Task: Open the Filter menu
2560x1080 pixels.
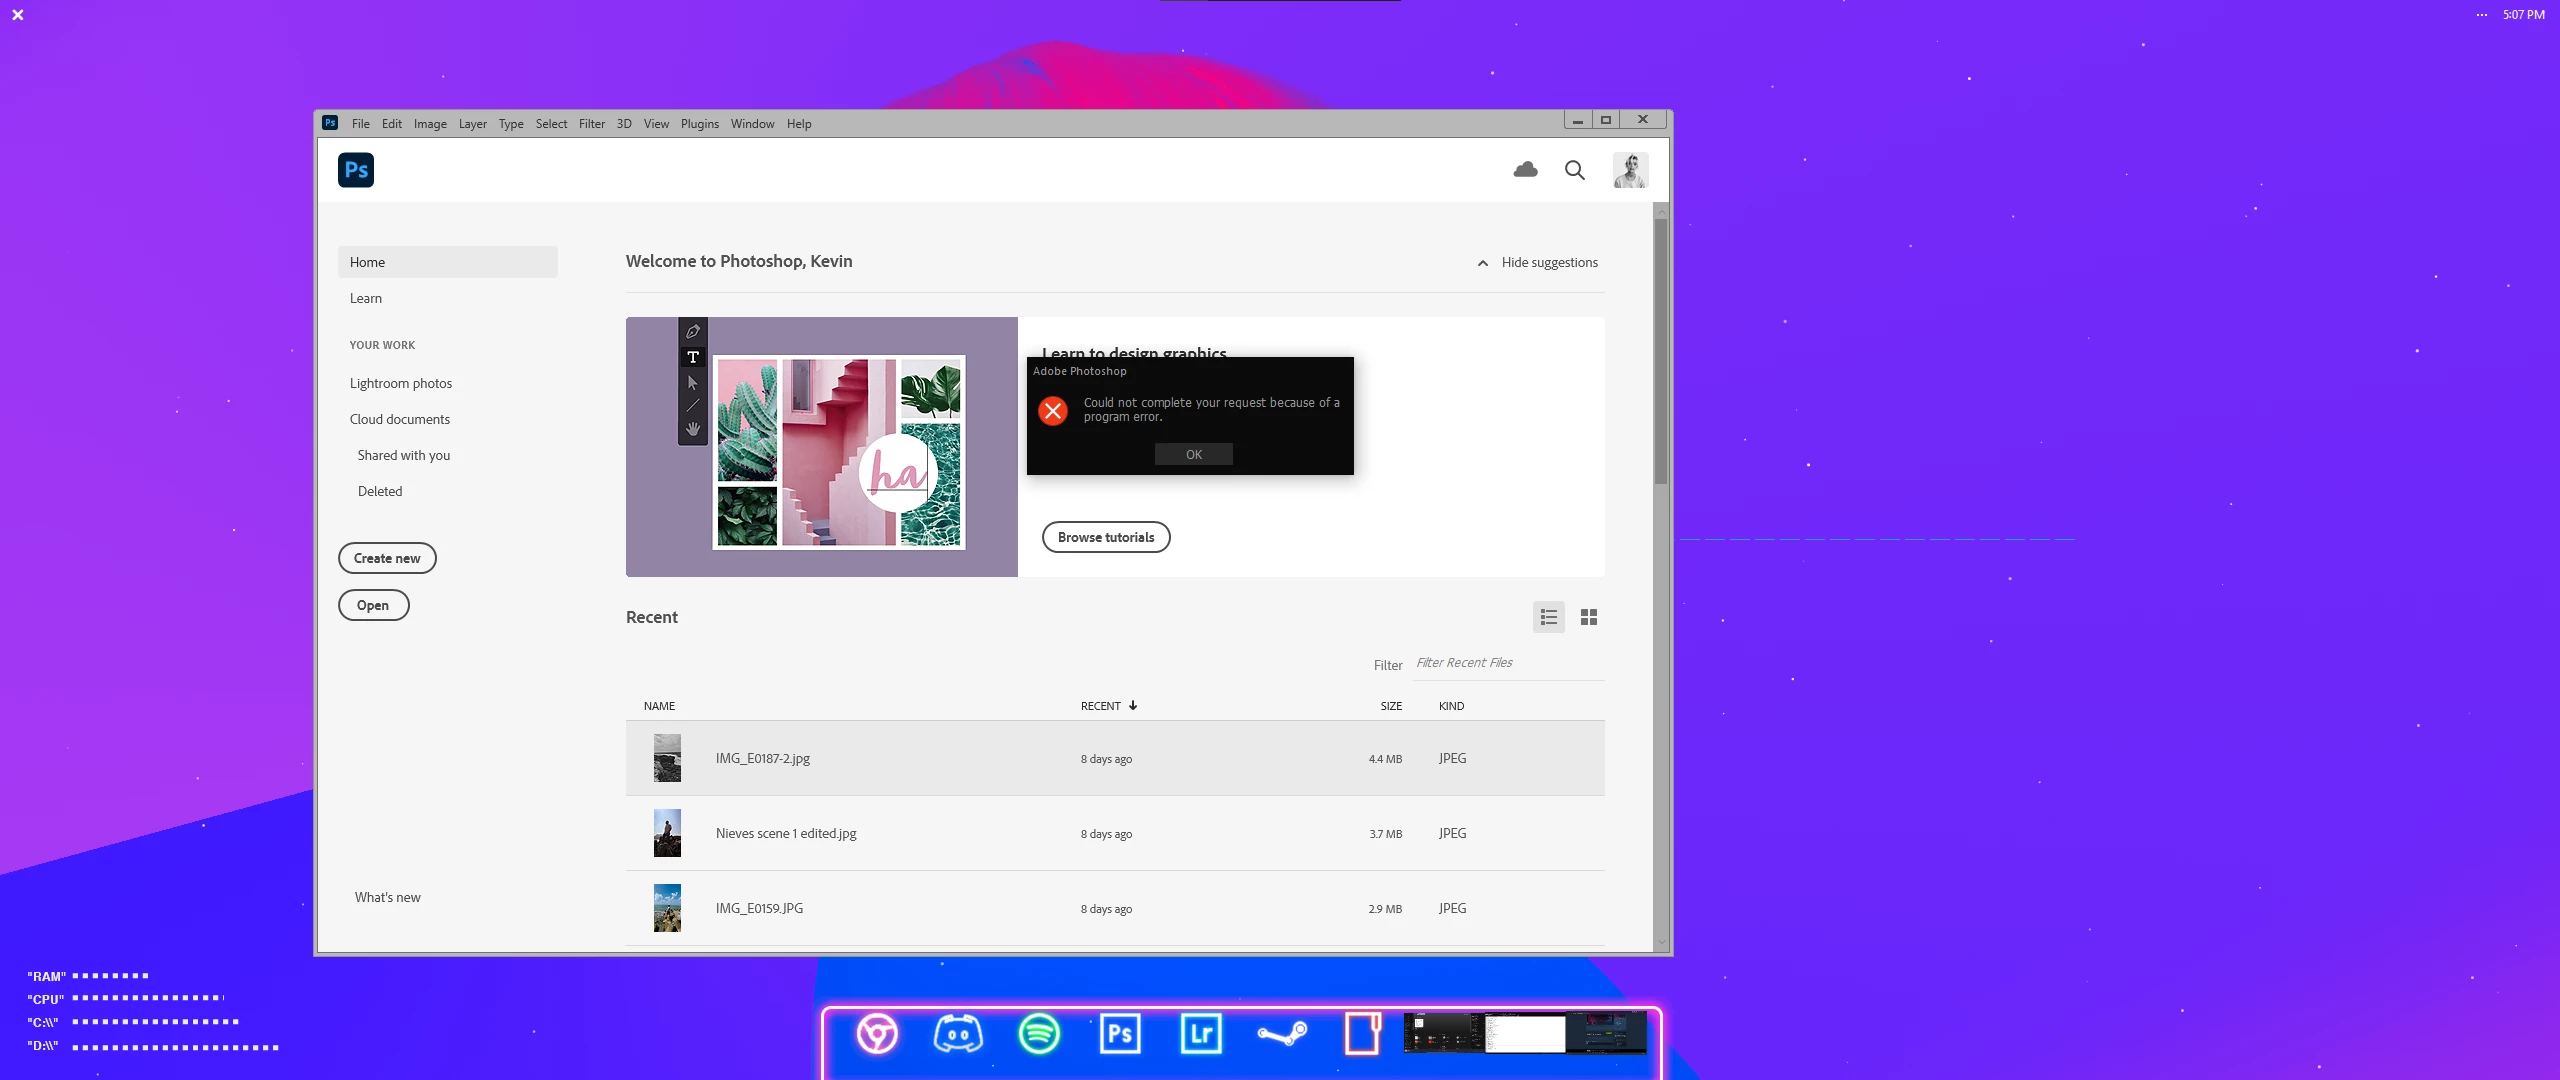Action: pos(591,124)
